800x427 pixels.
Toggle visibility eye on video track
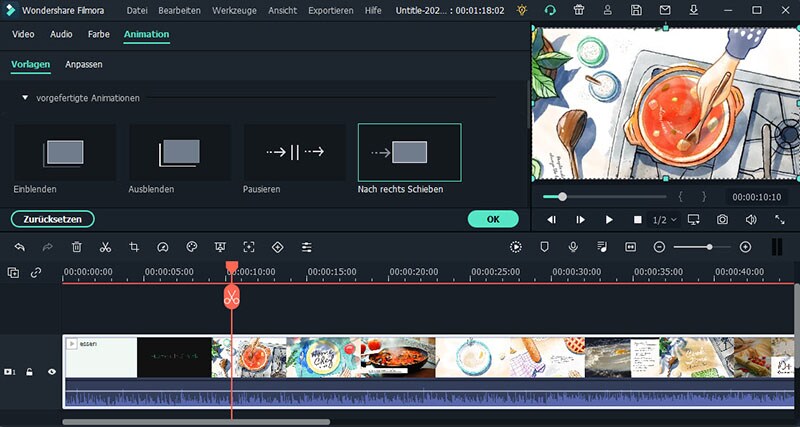[52, 371]
